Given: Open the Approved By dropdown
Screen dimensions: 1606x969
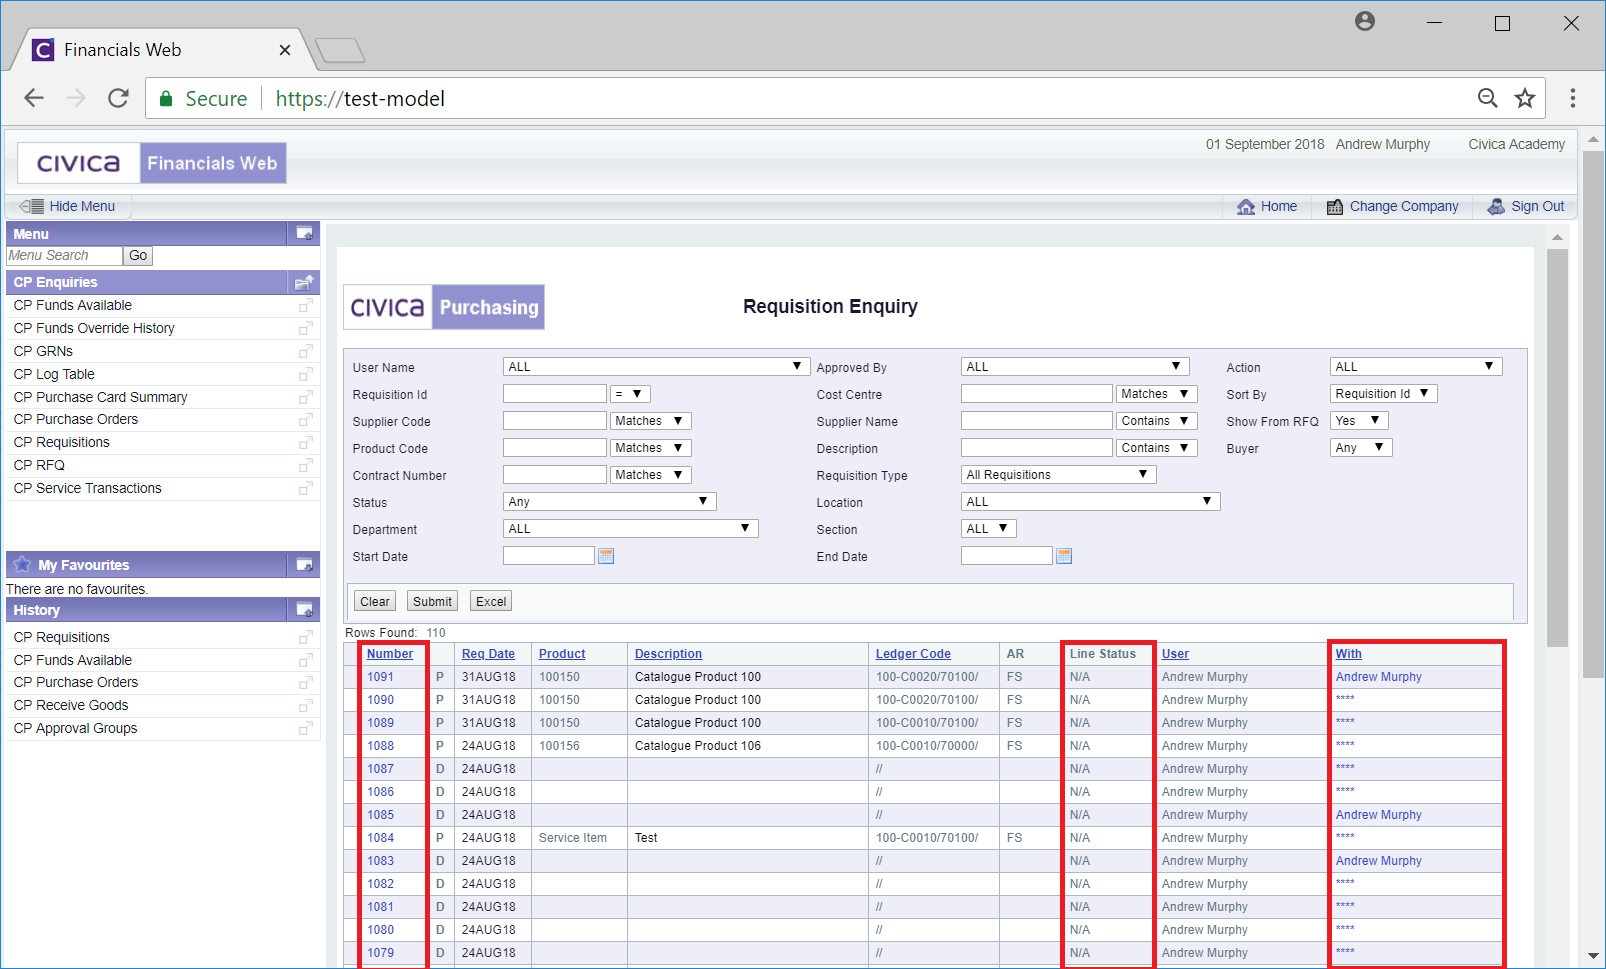Looking at the screenshot, I should pos(1075,367).
